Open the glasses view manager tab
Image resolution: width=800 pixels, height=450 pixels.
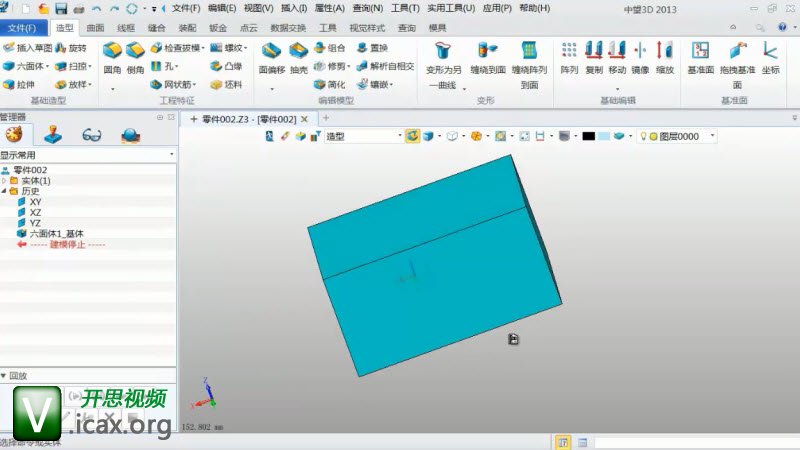tap(91, 135)
